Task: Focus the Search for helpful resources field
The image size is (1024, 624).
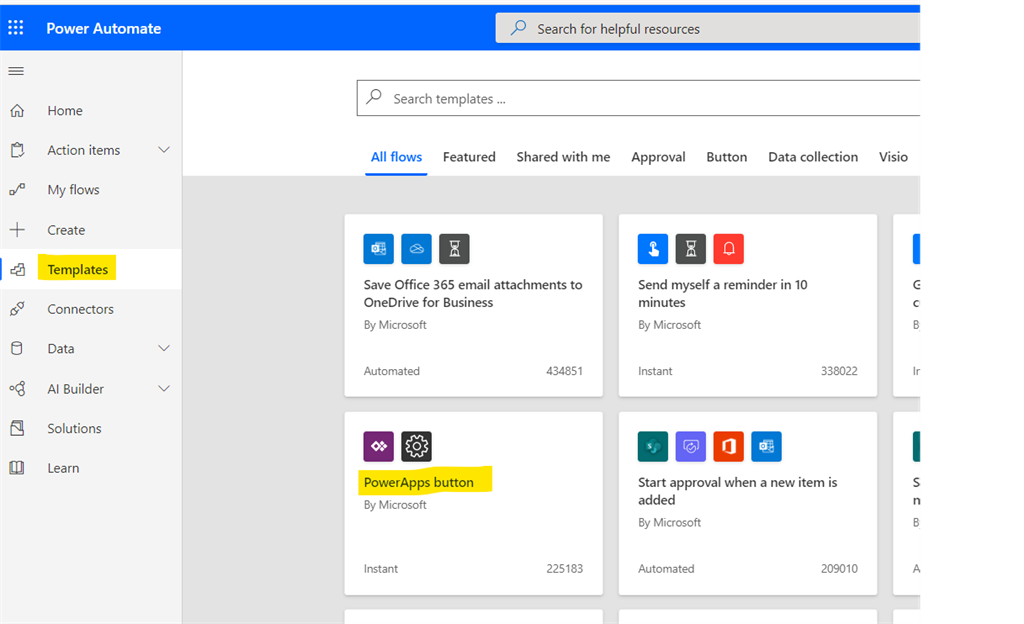Action: click(x=707, y=28)
